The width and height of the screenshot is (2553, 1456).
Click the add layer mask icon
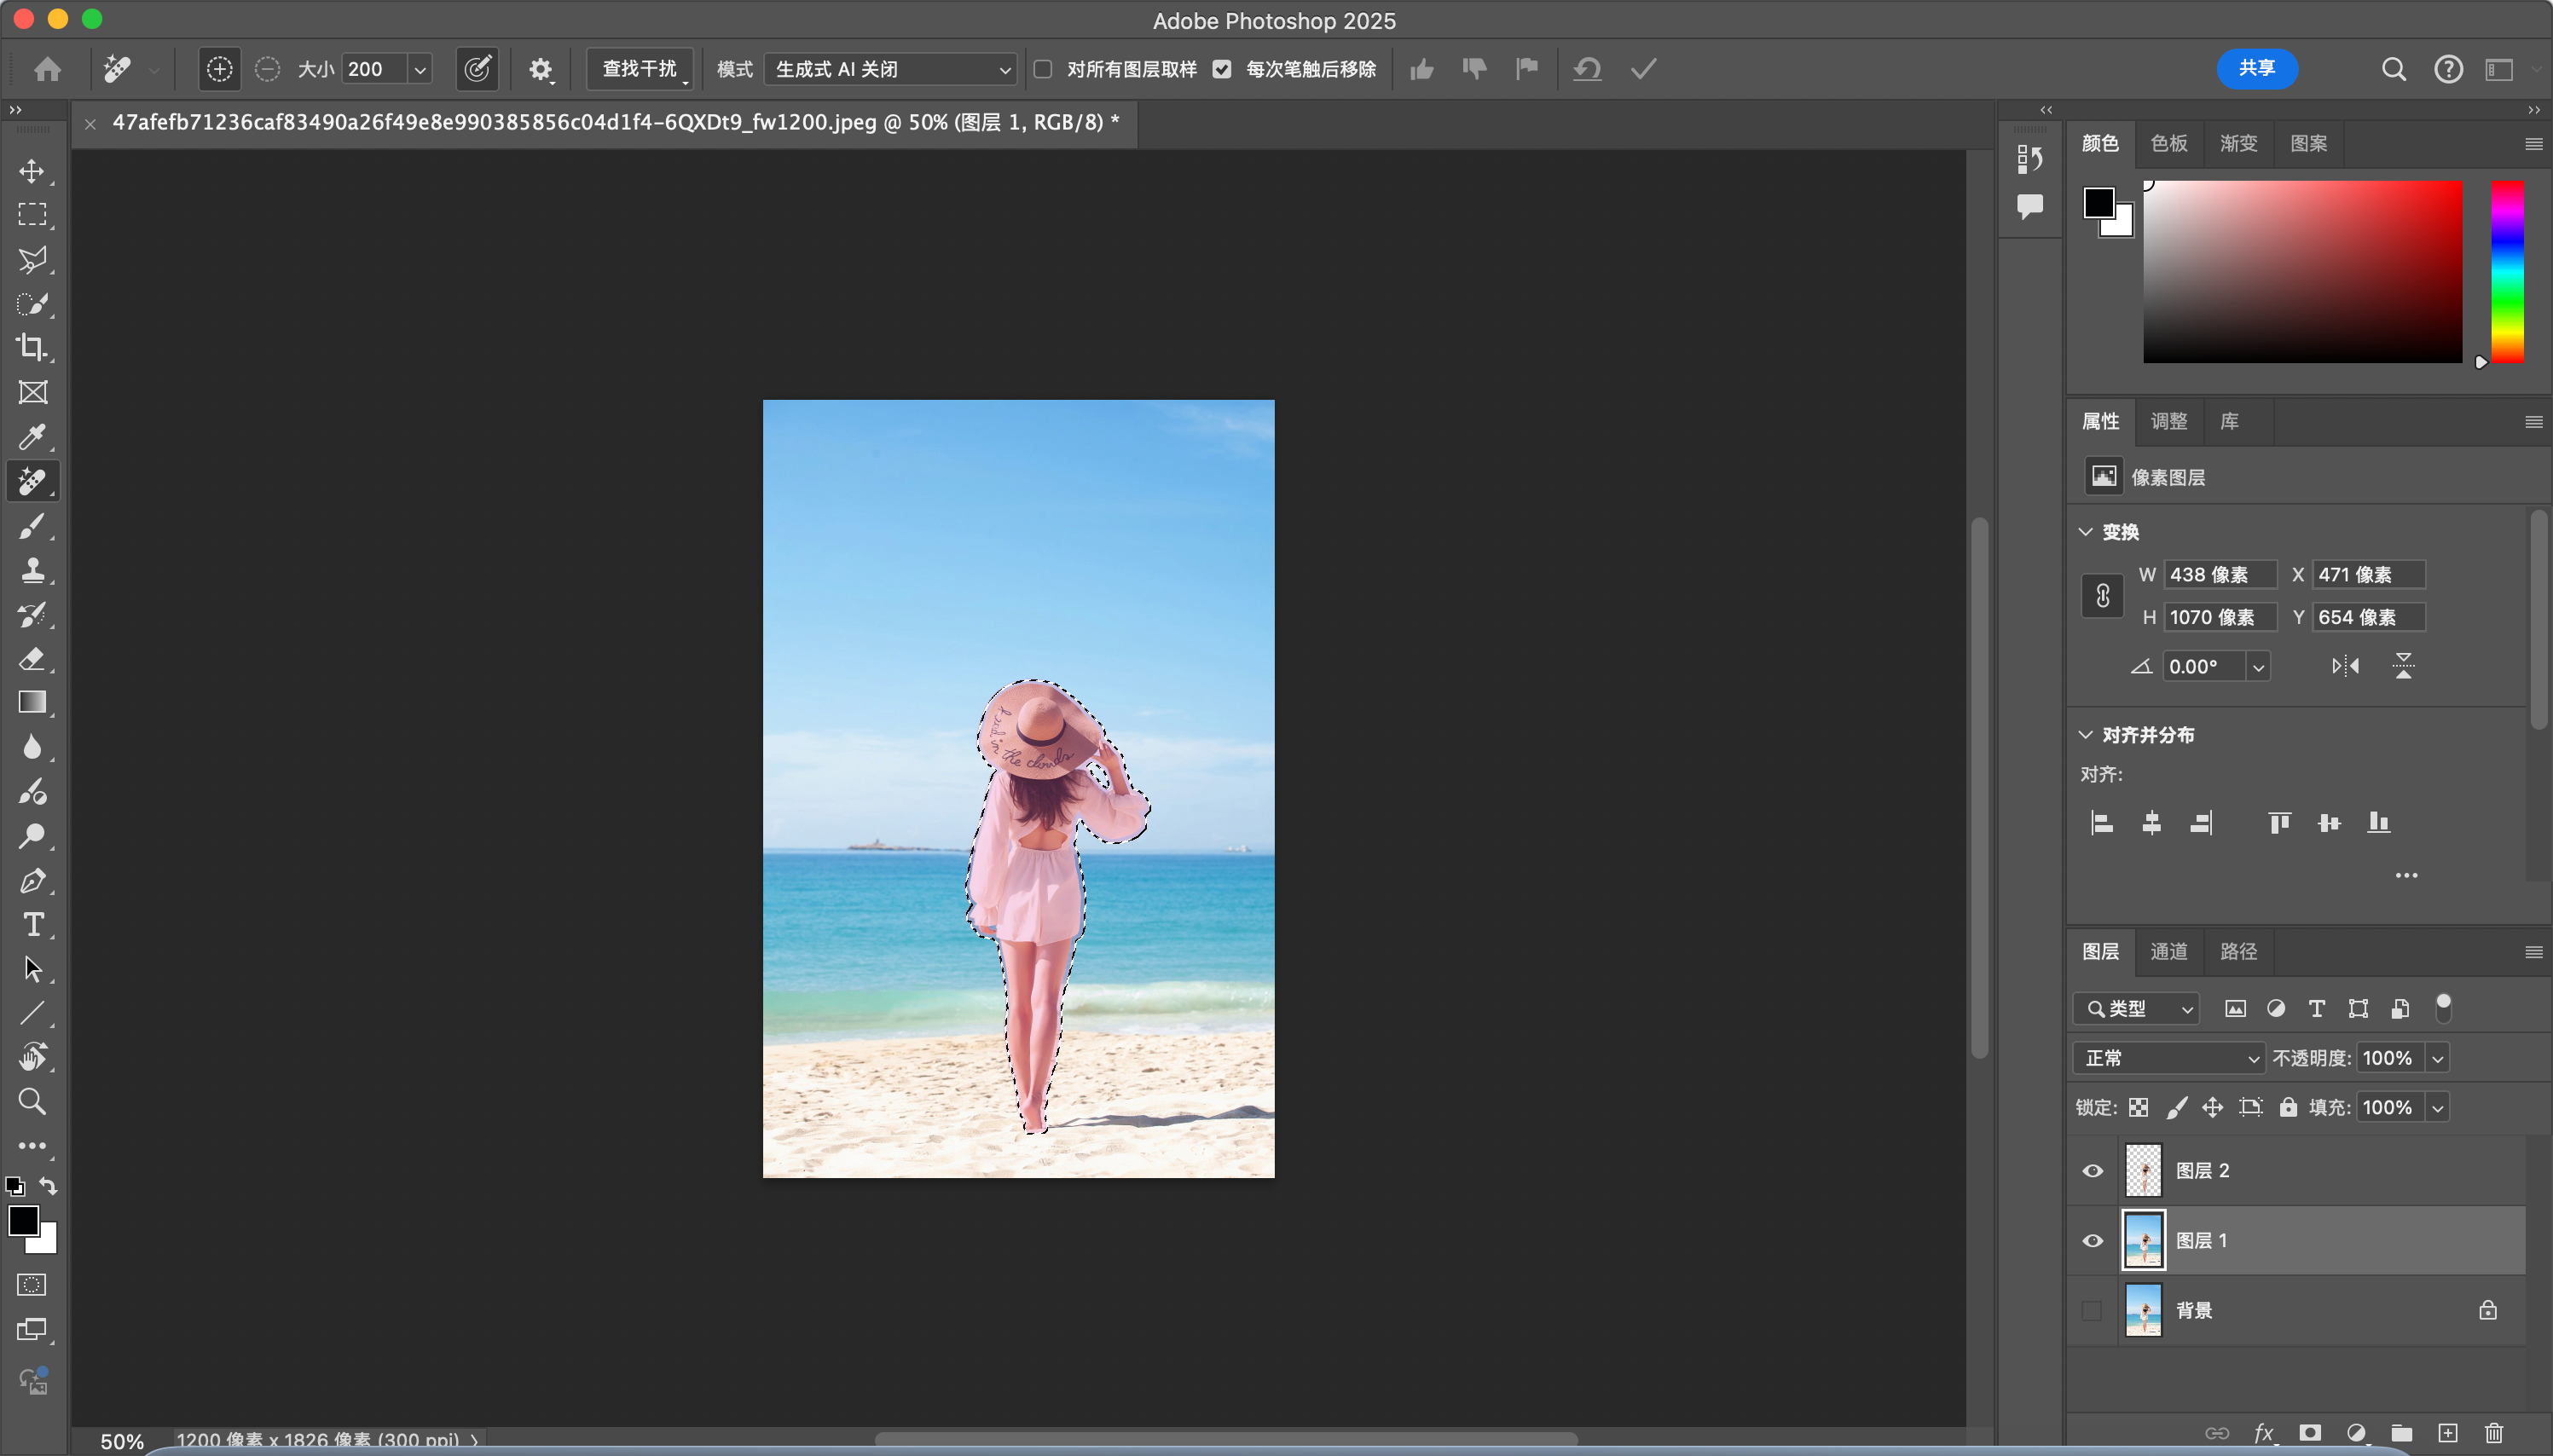pyautogui.click(x=2310, y=1433)
